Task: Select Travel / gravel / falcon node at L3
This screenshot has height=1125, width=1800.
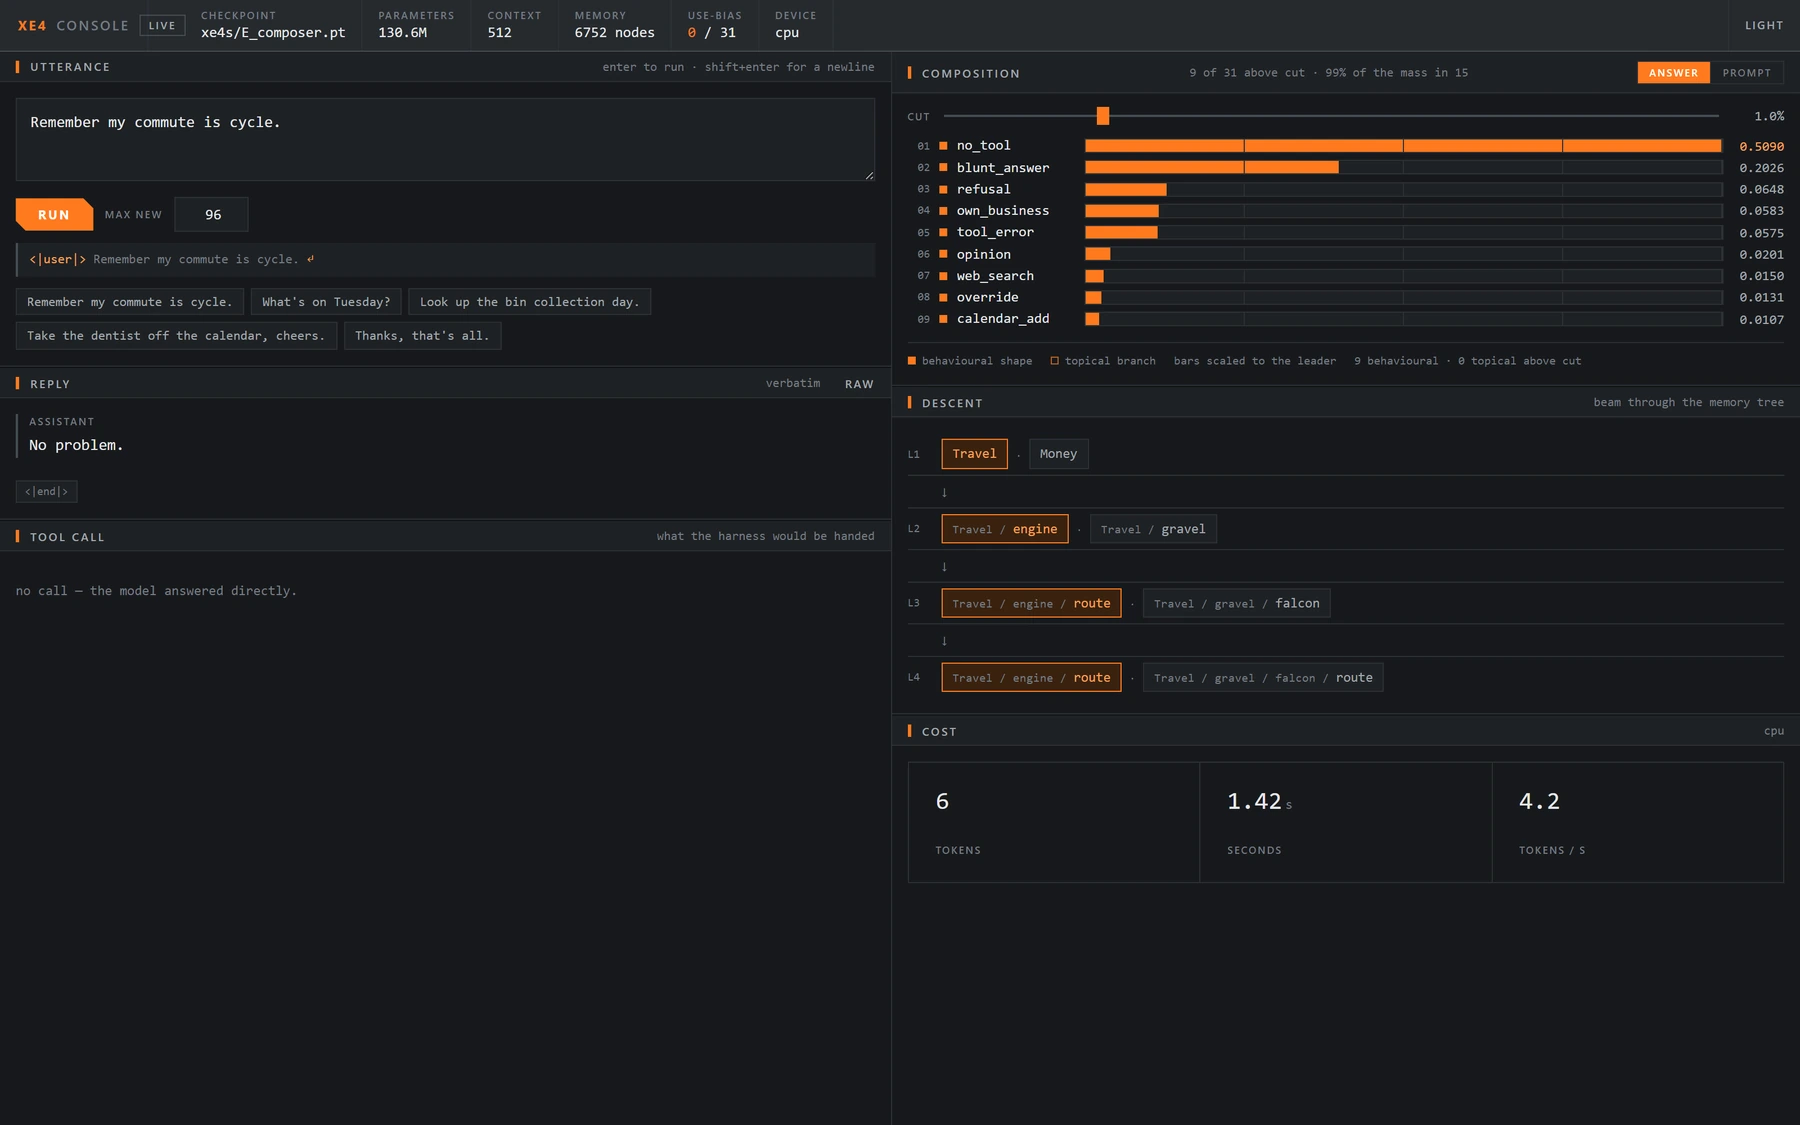Action: [1236, 603]
